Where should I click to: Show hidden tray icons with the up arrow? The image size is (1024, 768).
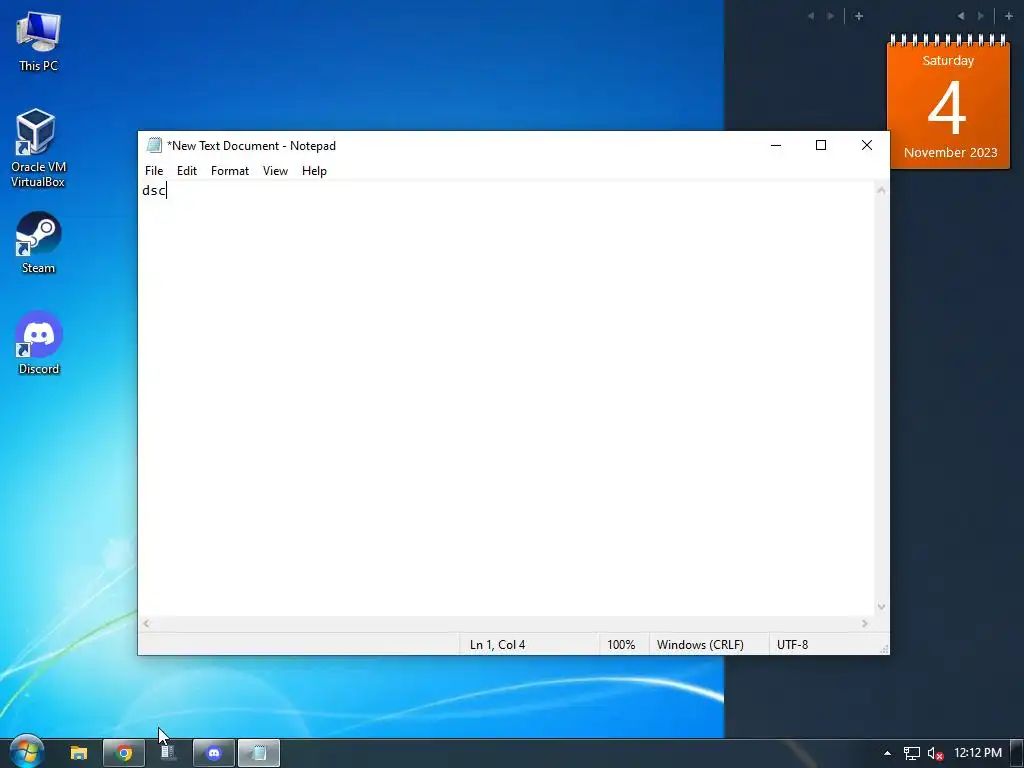pyautogui.click(x=887, y=753)
